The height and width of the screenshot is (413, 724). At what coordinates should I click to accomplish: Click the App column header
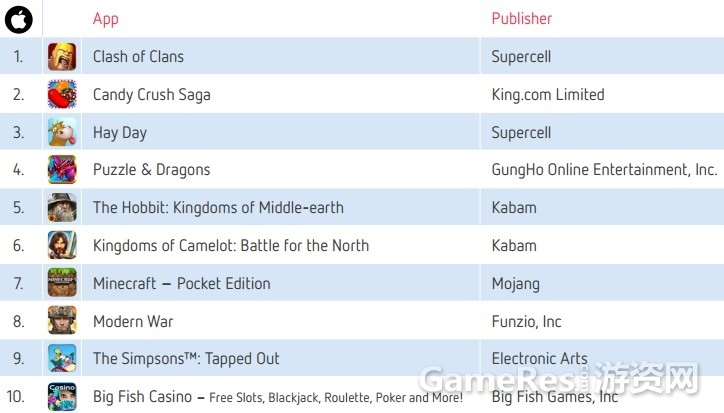tap(106, 19)
